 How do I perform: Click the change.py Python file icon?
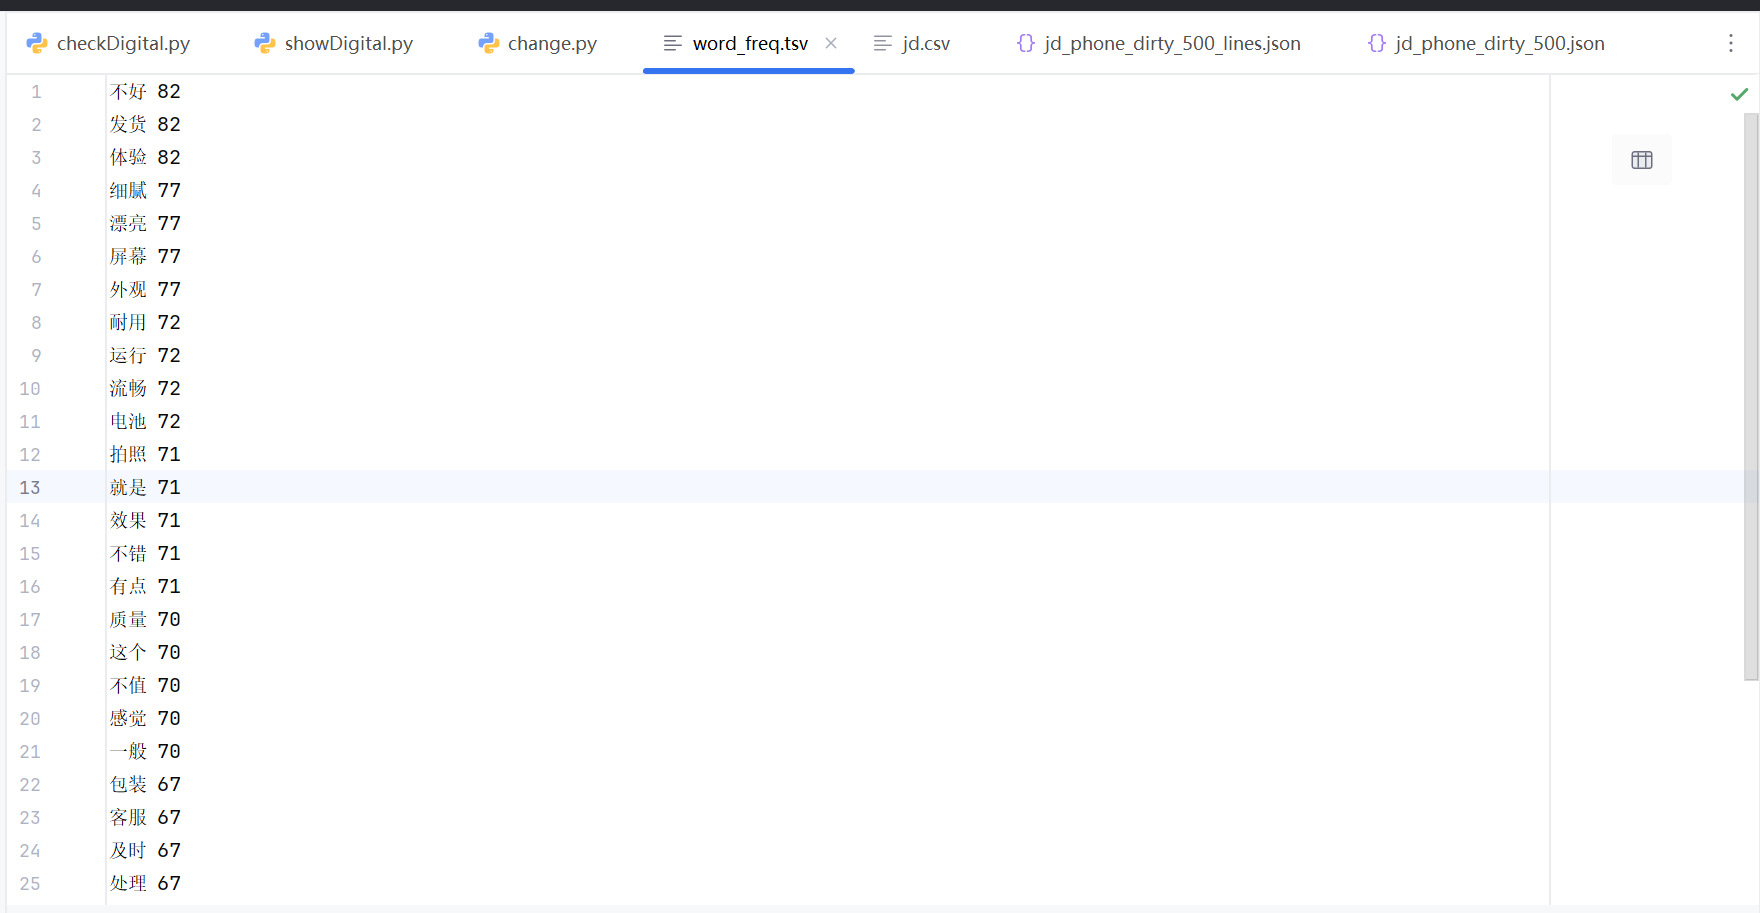pyautogui.click(x=488, y=43)
